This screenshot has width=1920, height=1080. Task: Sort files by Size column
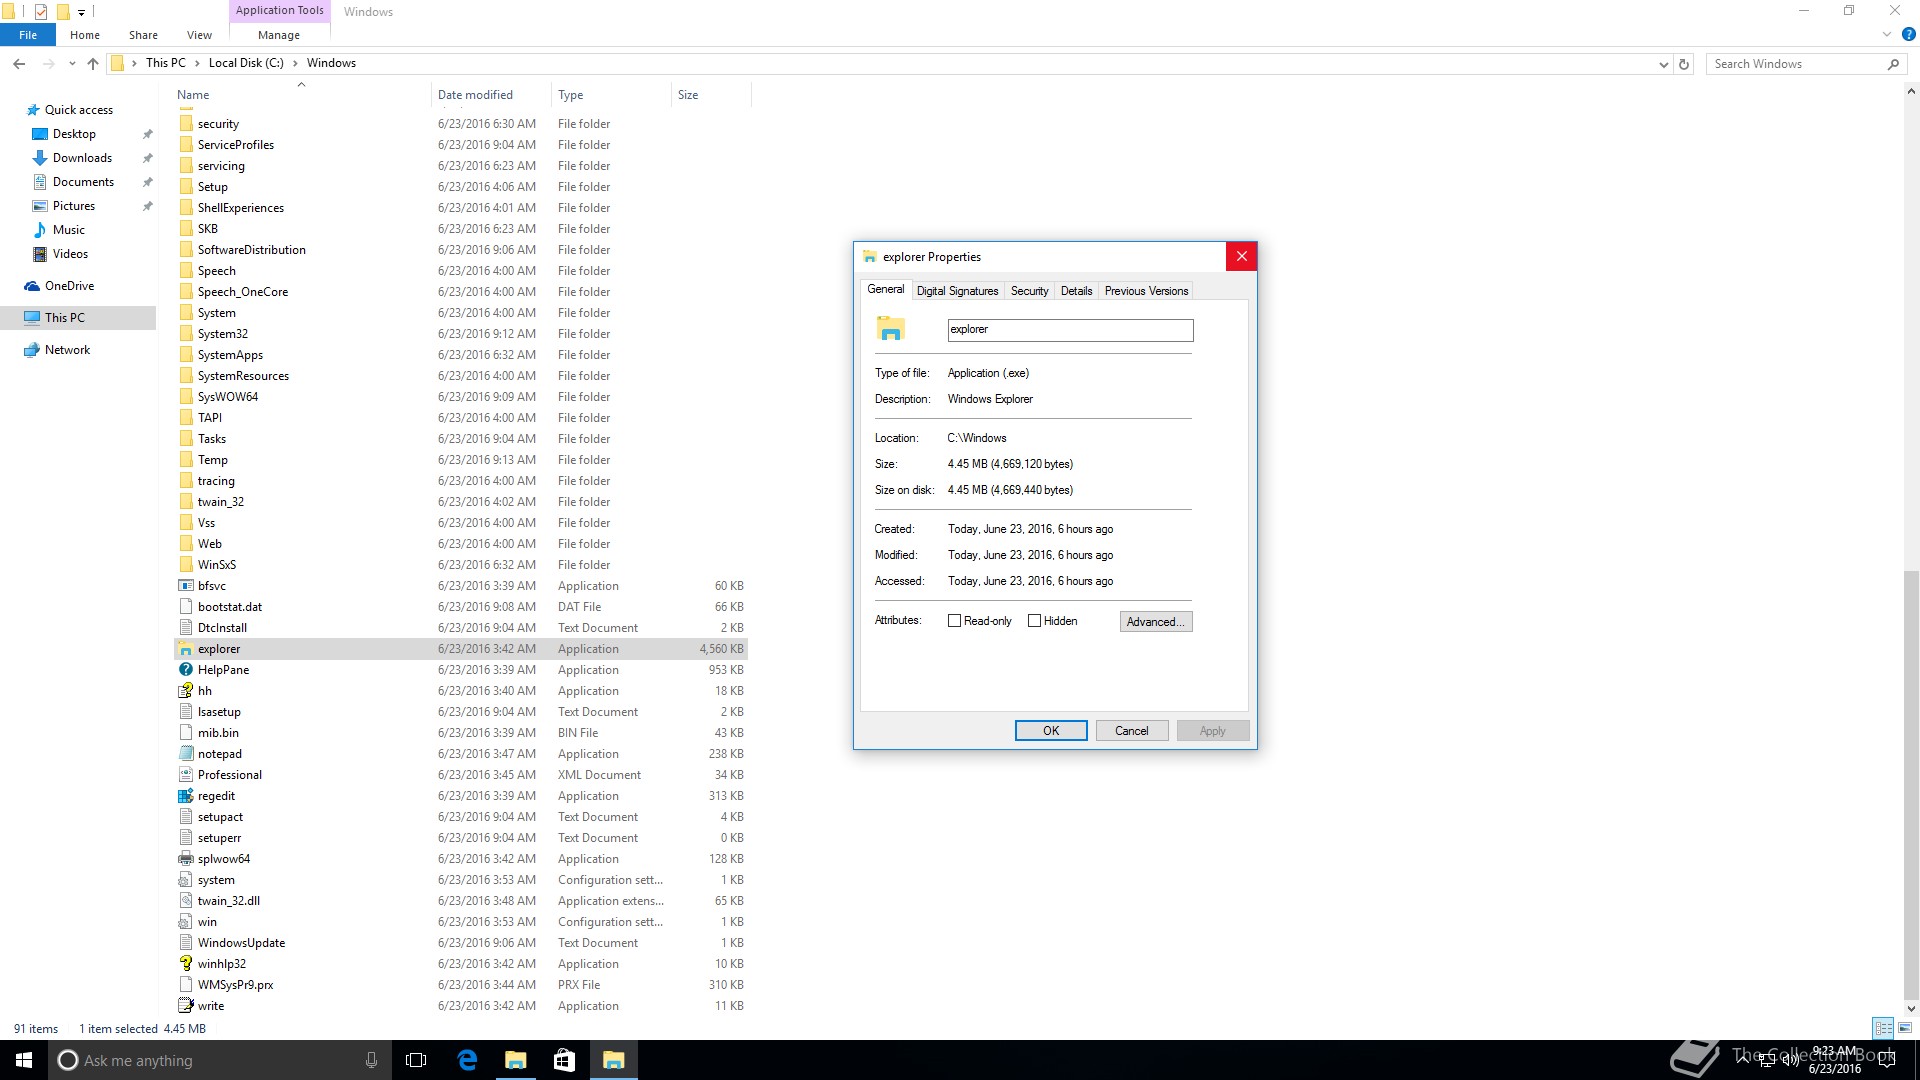[x=710, y=95]
